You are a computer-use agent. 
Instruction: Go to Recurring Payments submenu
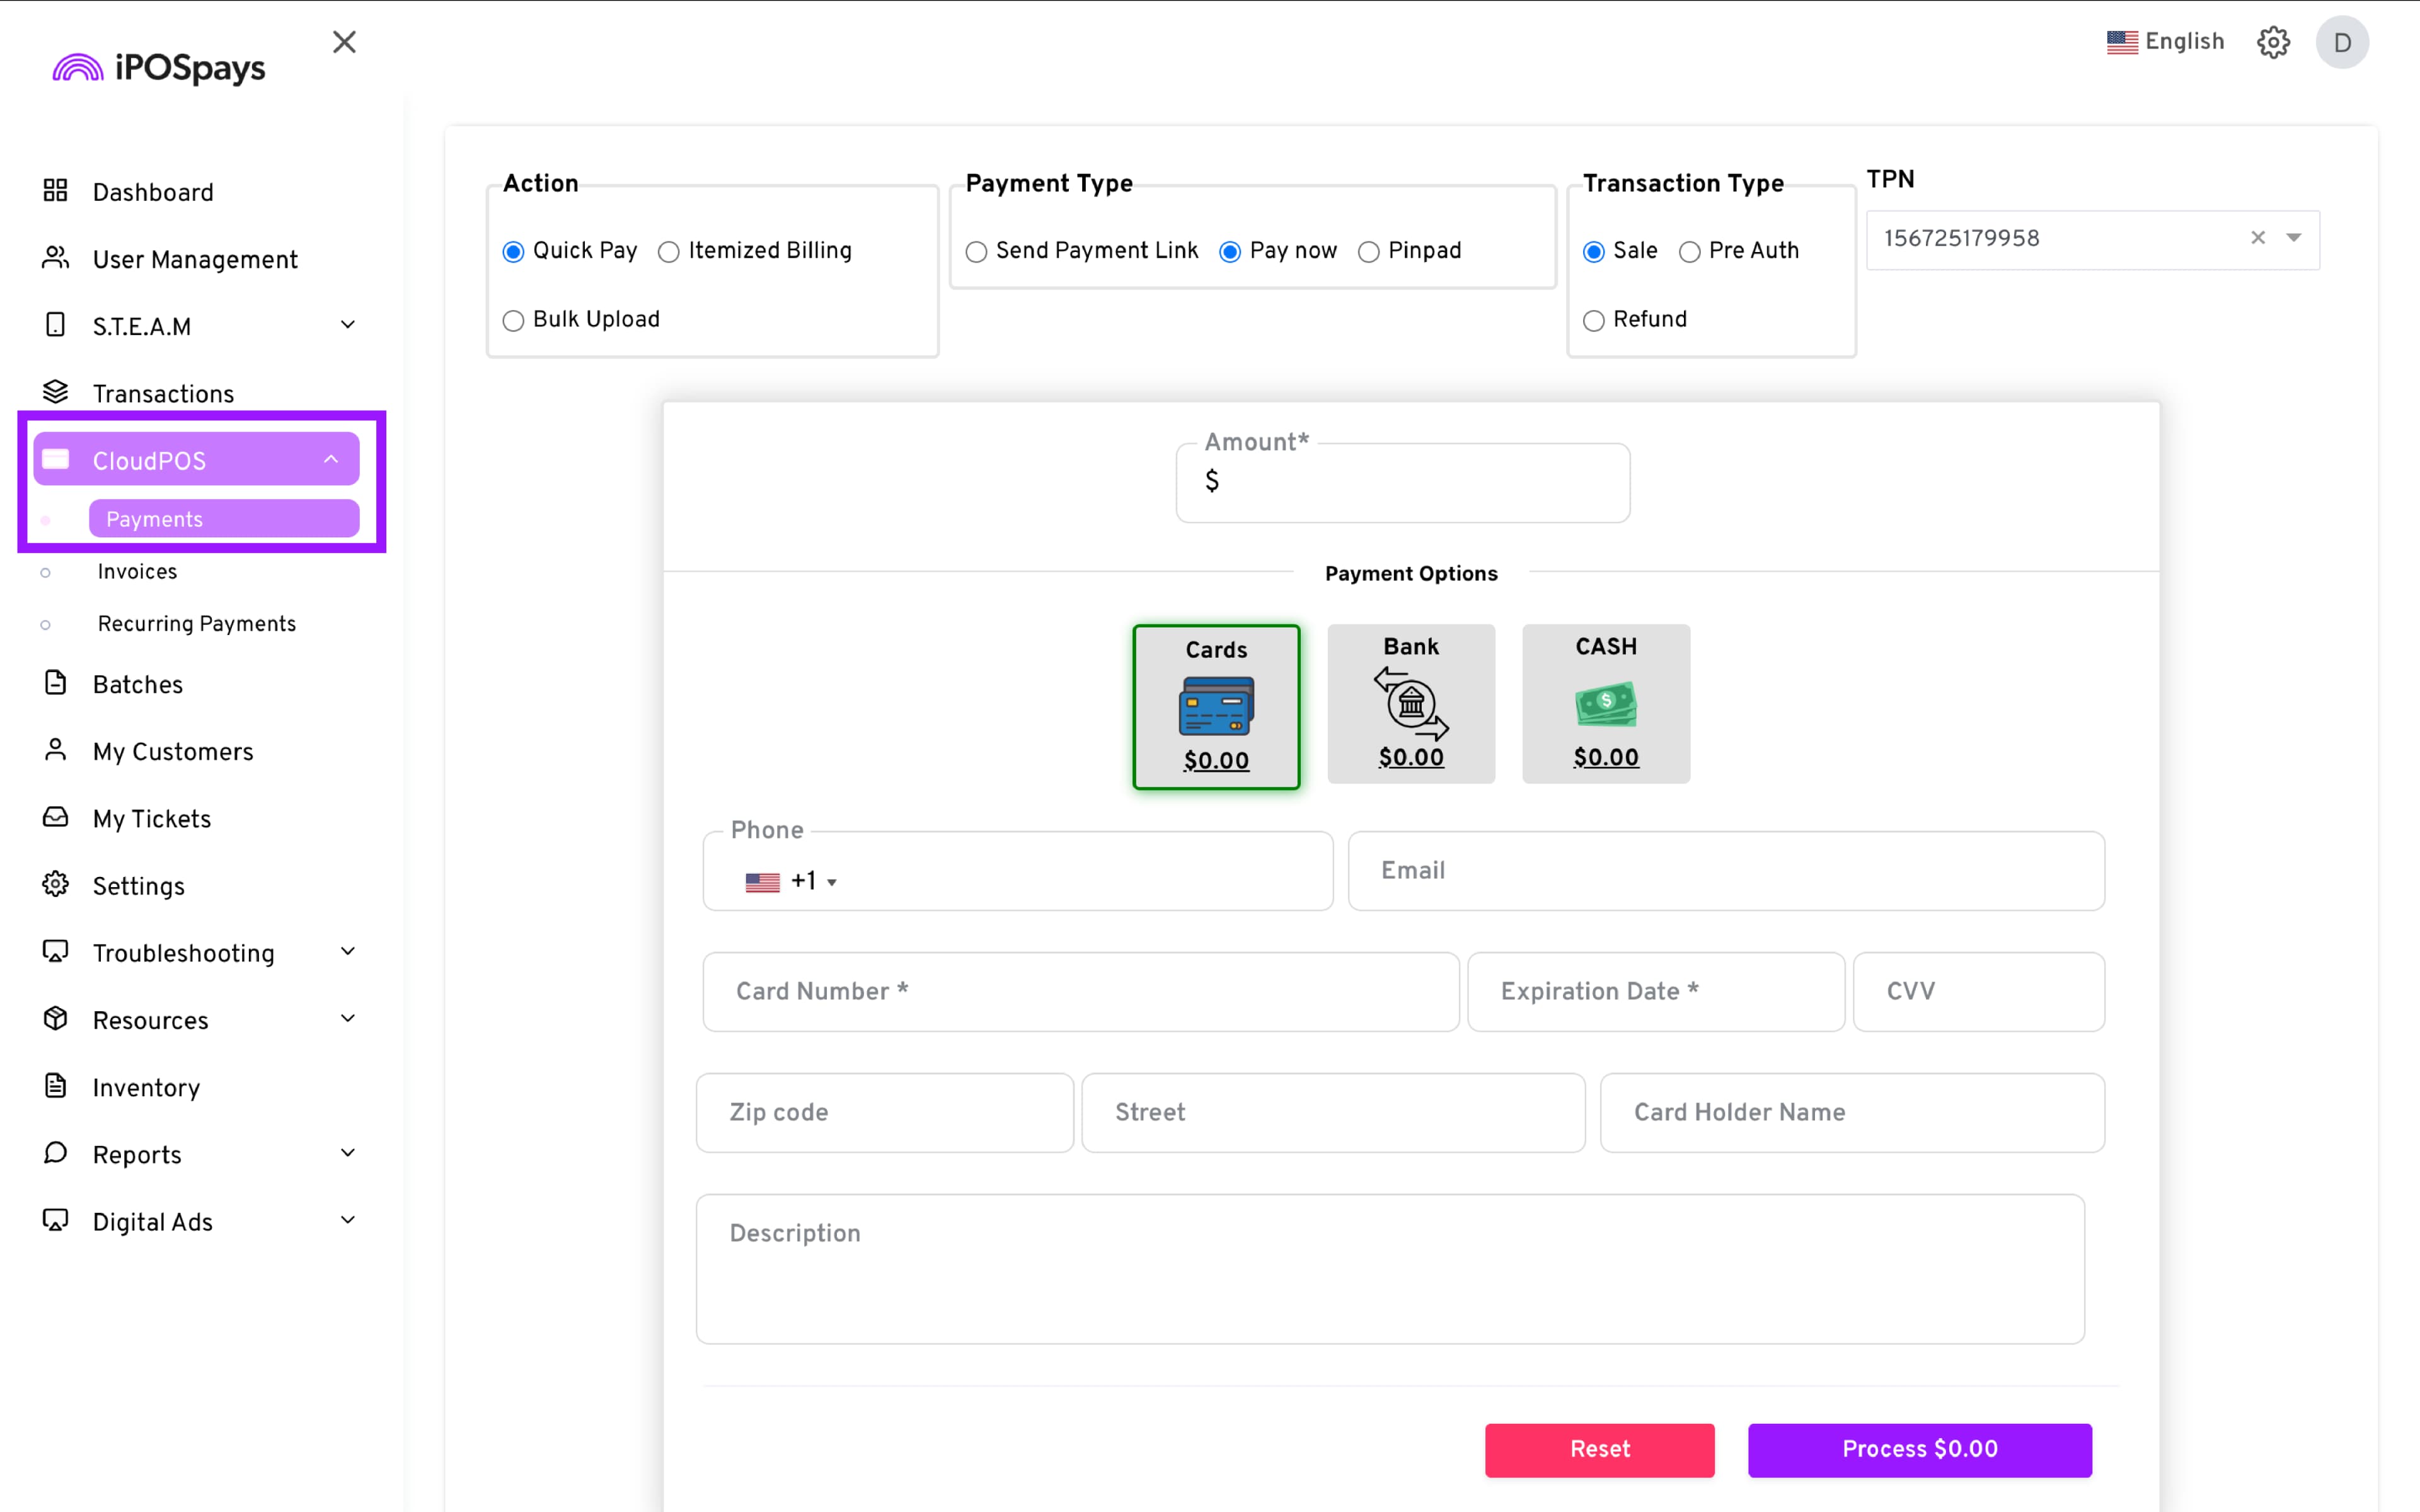pos(196,624)
